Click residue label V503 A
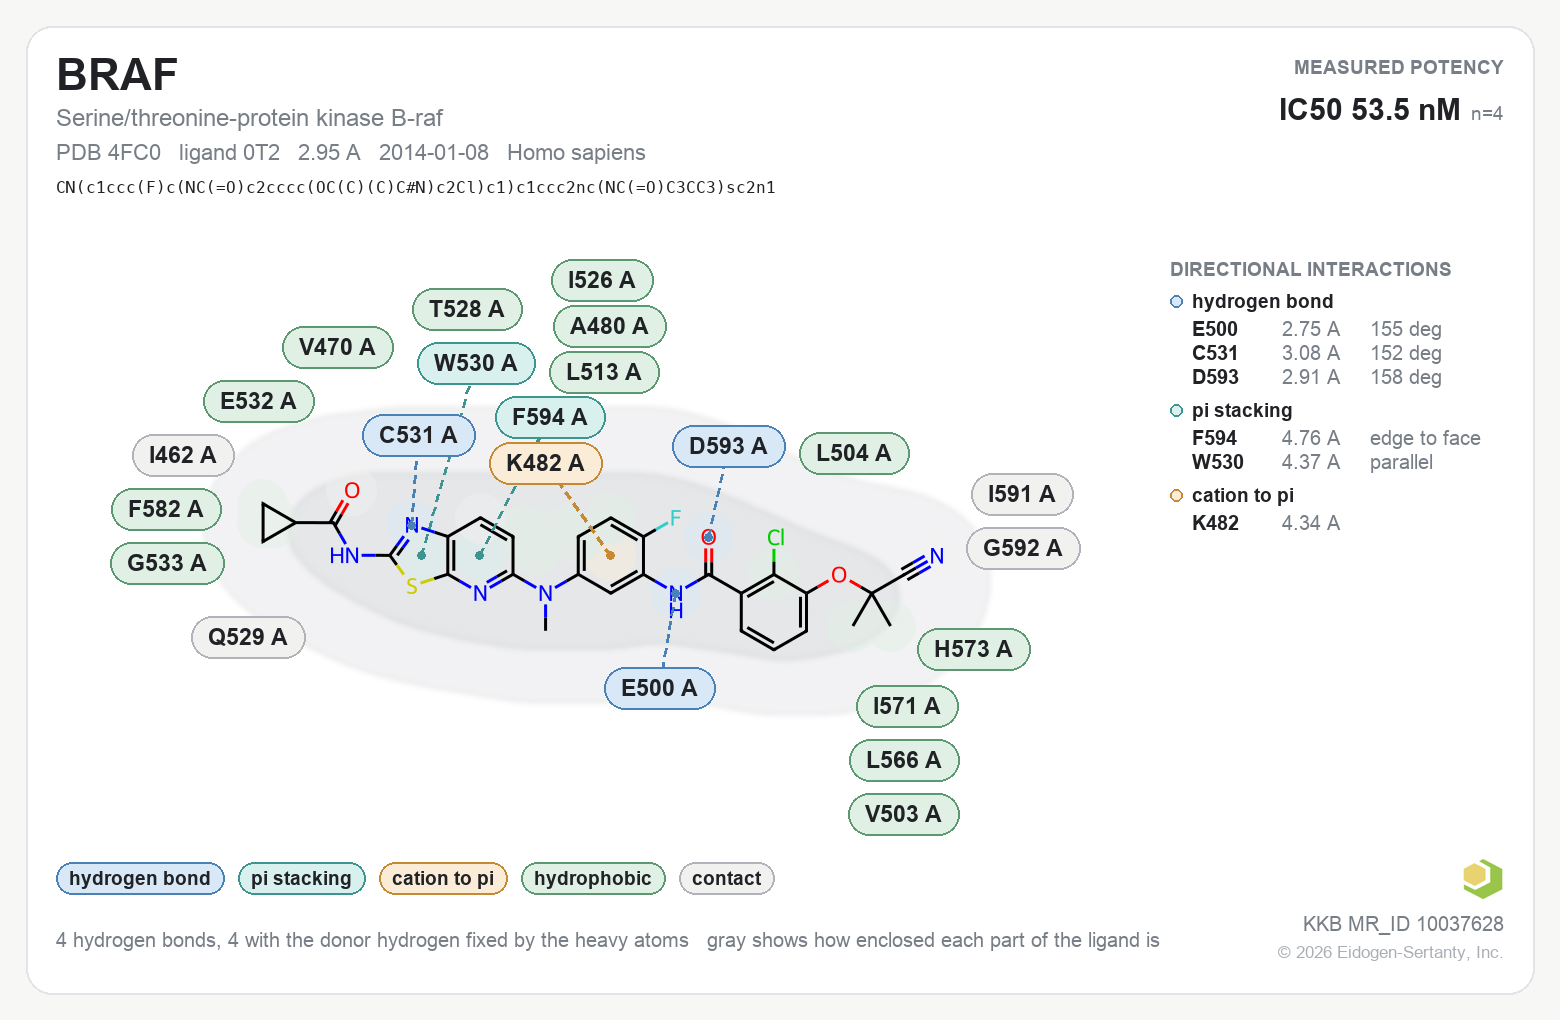The image size is (1560, 1020). coord(904,814)
